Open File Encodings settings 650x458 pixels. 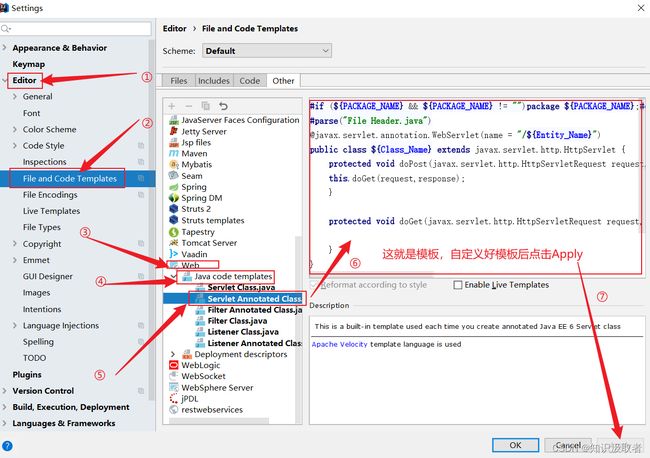pos(50,195)
